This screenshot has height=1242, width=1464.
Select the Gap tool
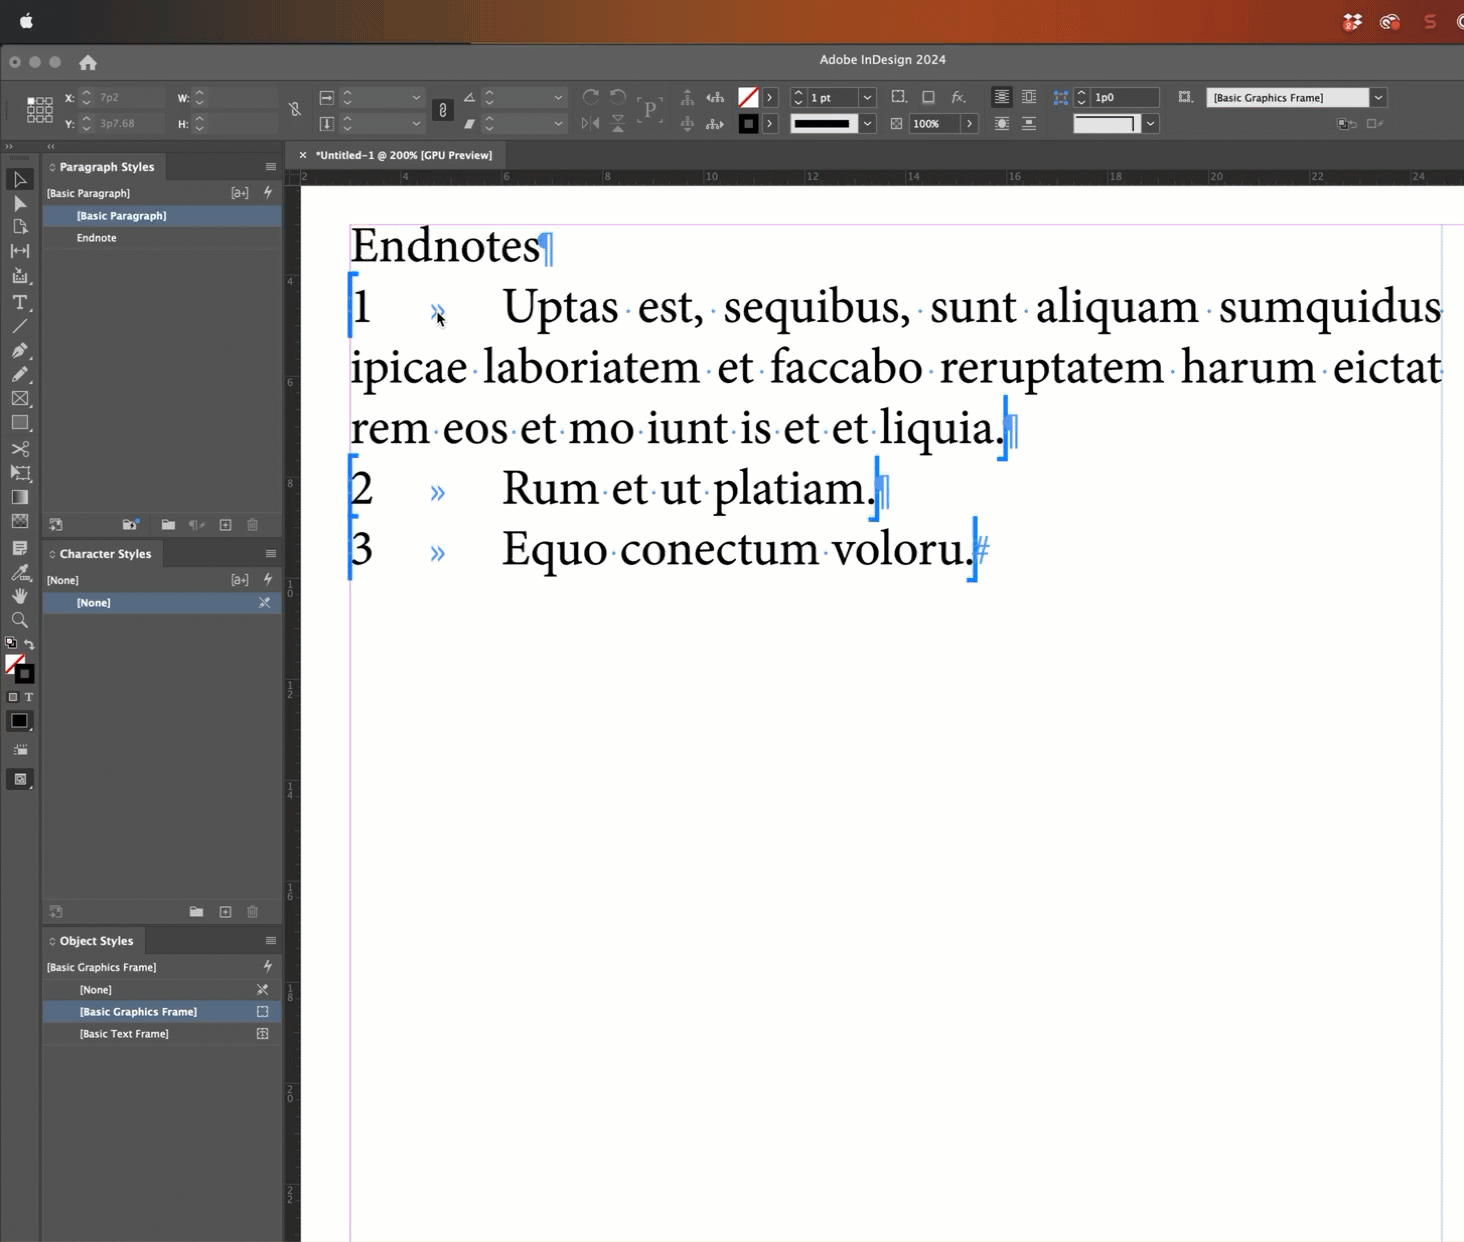[x=20, y=251]
